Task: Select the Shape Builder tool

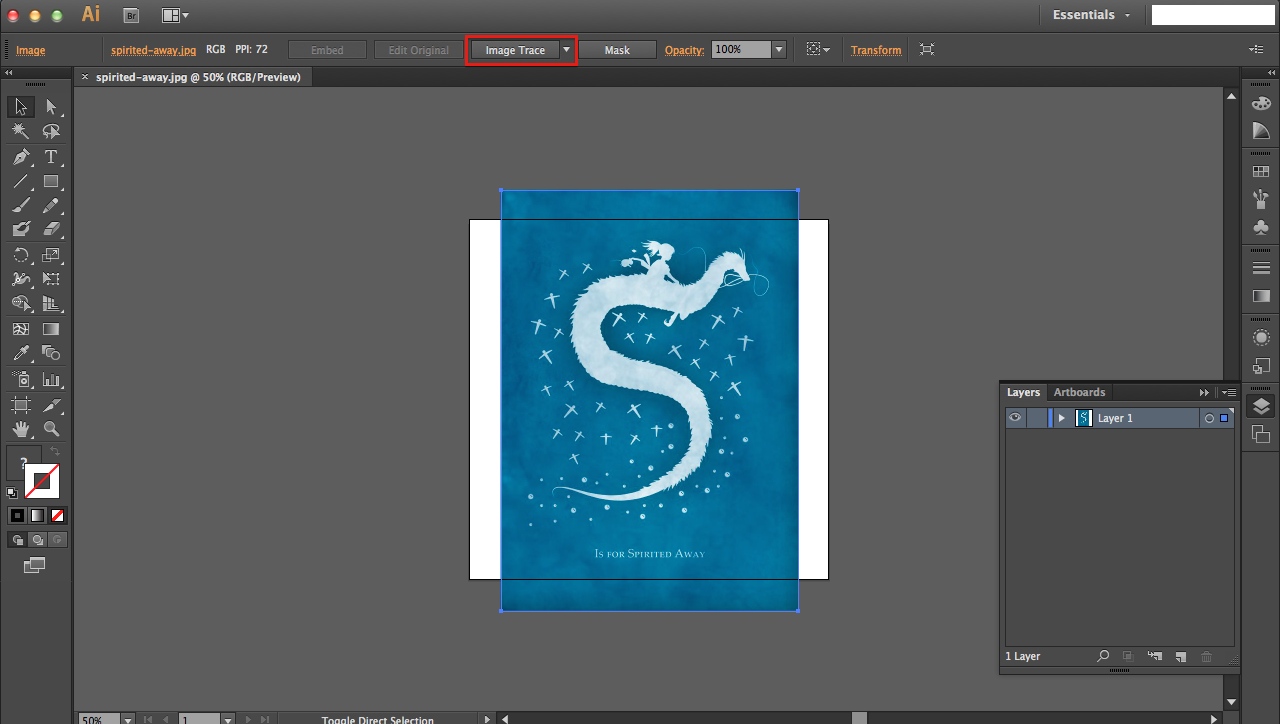Action: tap(21, 303)
